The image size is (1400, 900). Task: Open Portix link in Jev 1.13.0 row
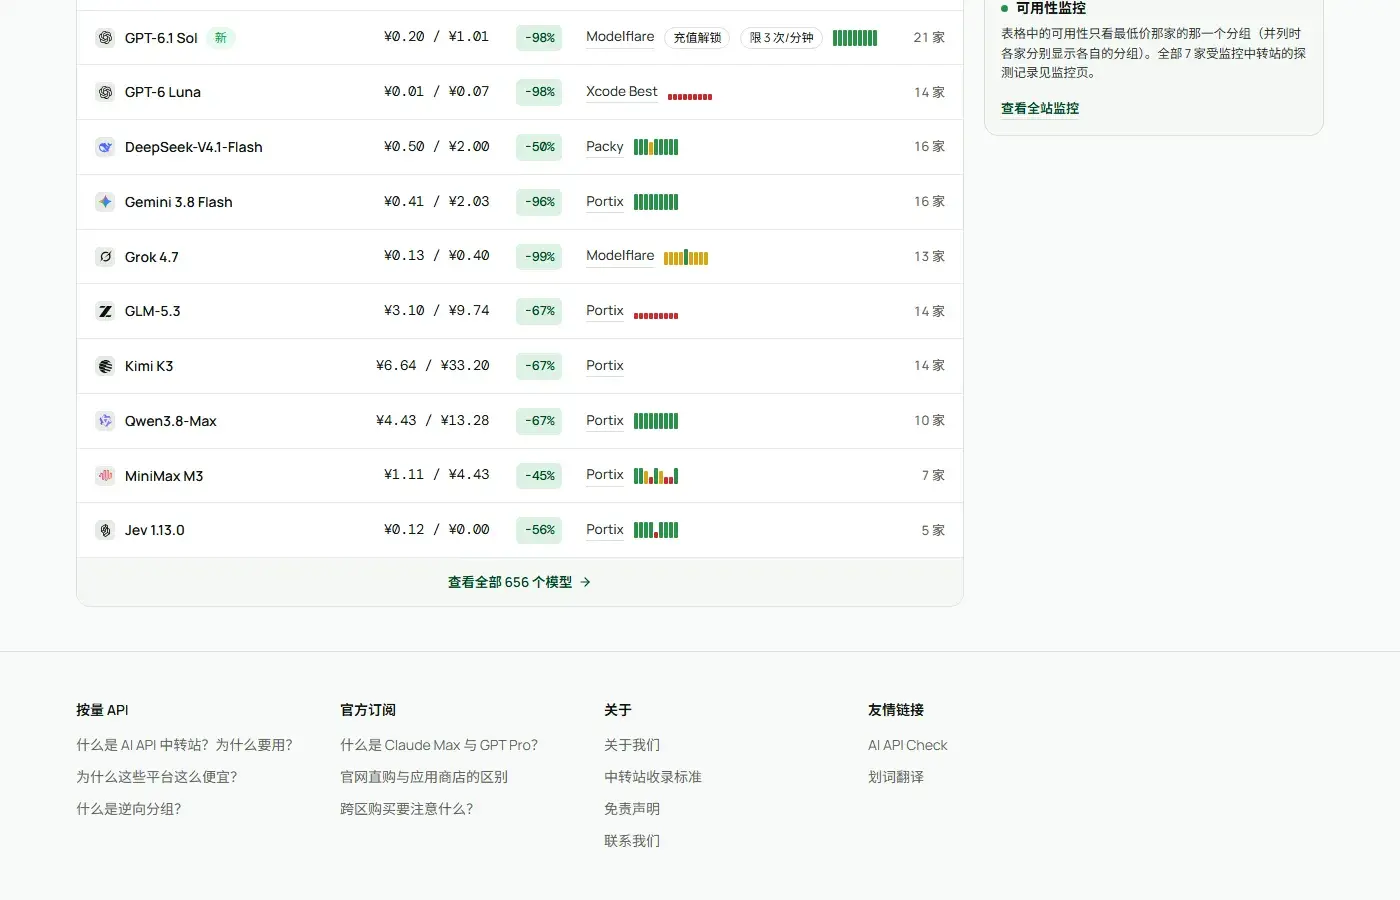pos(605,530)
